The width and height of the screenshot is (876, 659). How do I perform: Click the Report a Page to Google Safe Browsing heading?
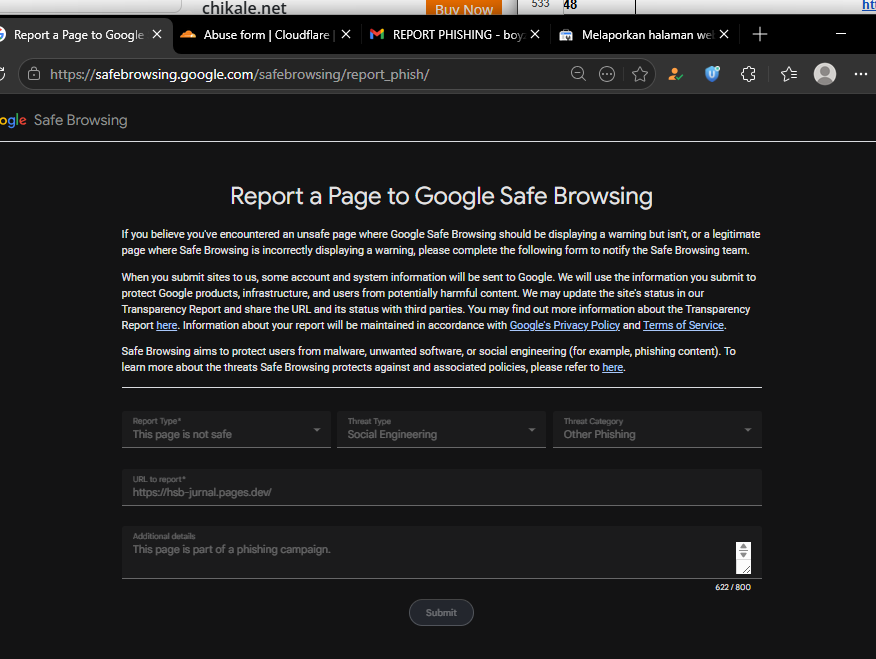441,197
